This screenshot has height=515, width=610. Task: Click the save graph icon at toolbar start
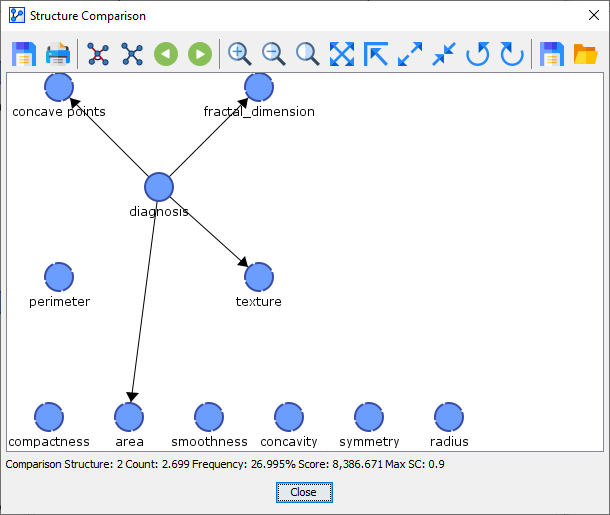click(24, 54)
